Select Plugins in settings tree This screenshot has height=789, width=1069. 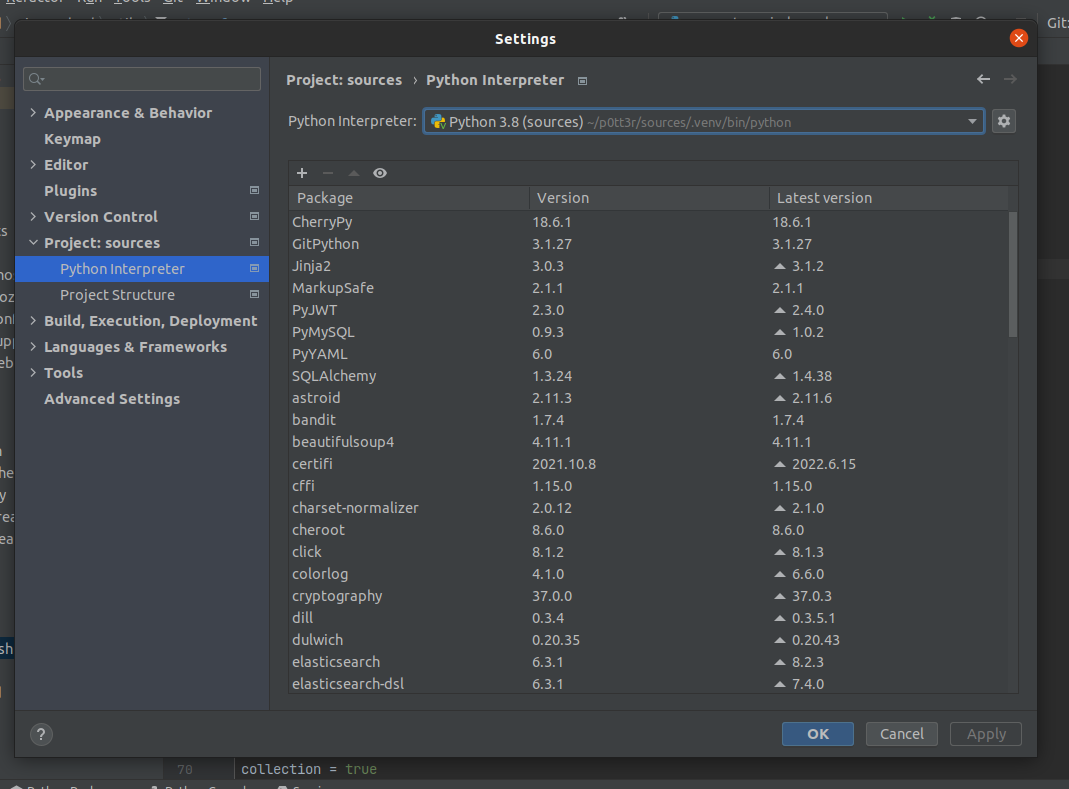coord(70,191)
